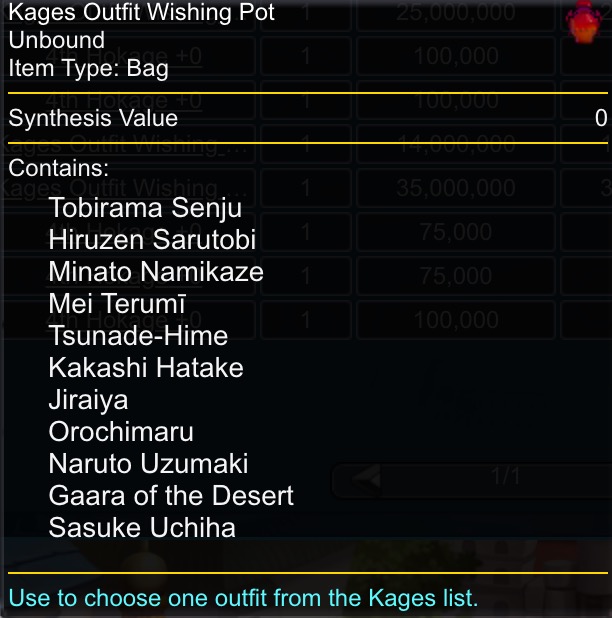Pick Minato Namikaze in the outfit list
This screenshot has height=618, width=612.
pyautogui.click(x=156, y=272)
